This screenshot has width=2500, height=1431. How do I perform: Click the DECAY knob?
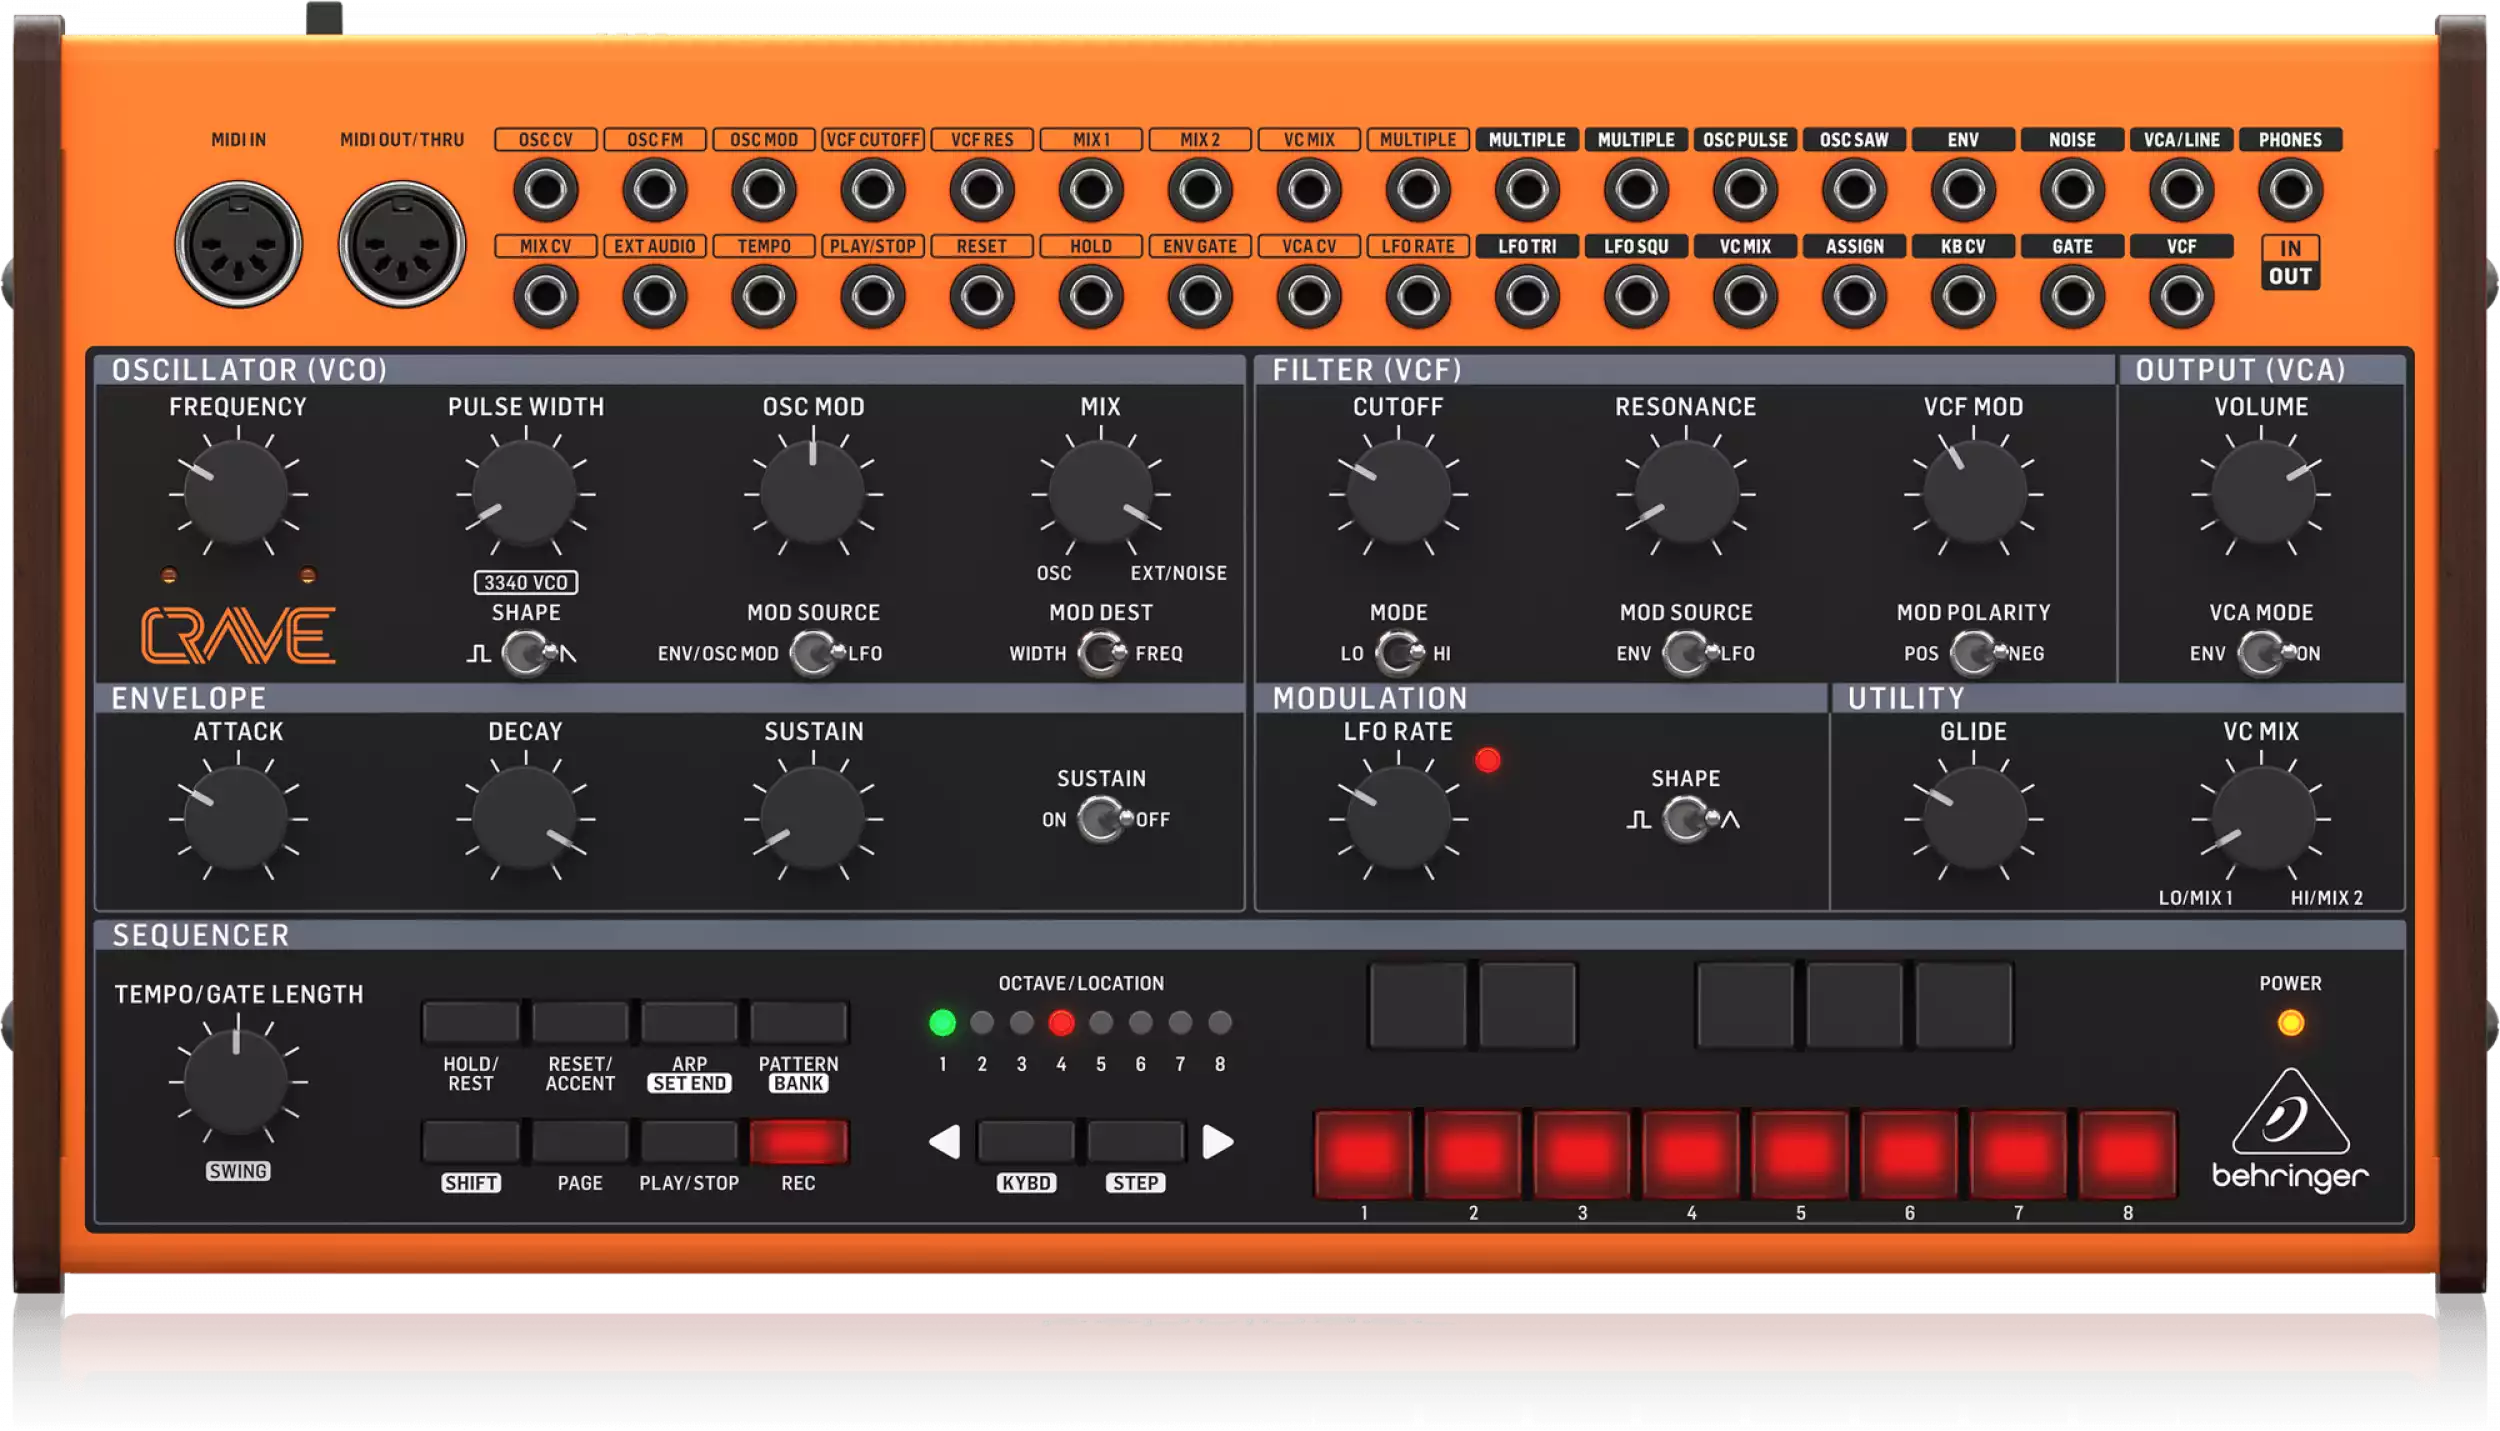525,818
